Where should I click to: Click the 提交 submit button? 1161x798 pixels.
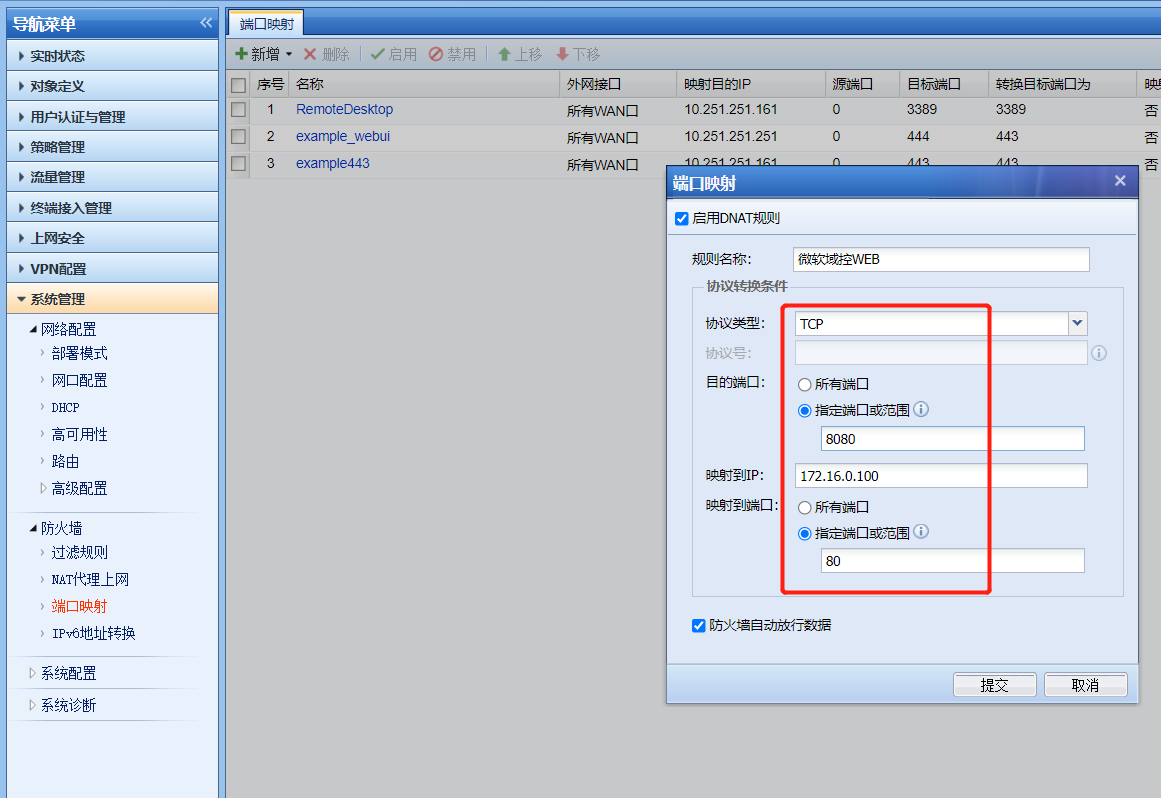(x=994, y=685)
